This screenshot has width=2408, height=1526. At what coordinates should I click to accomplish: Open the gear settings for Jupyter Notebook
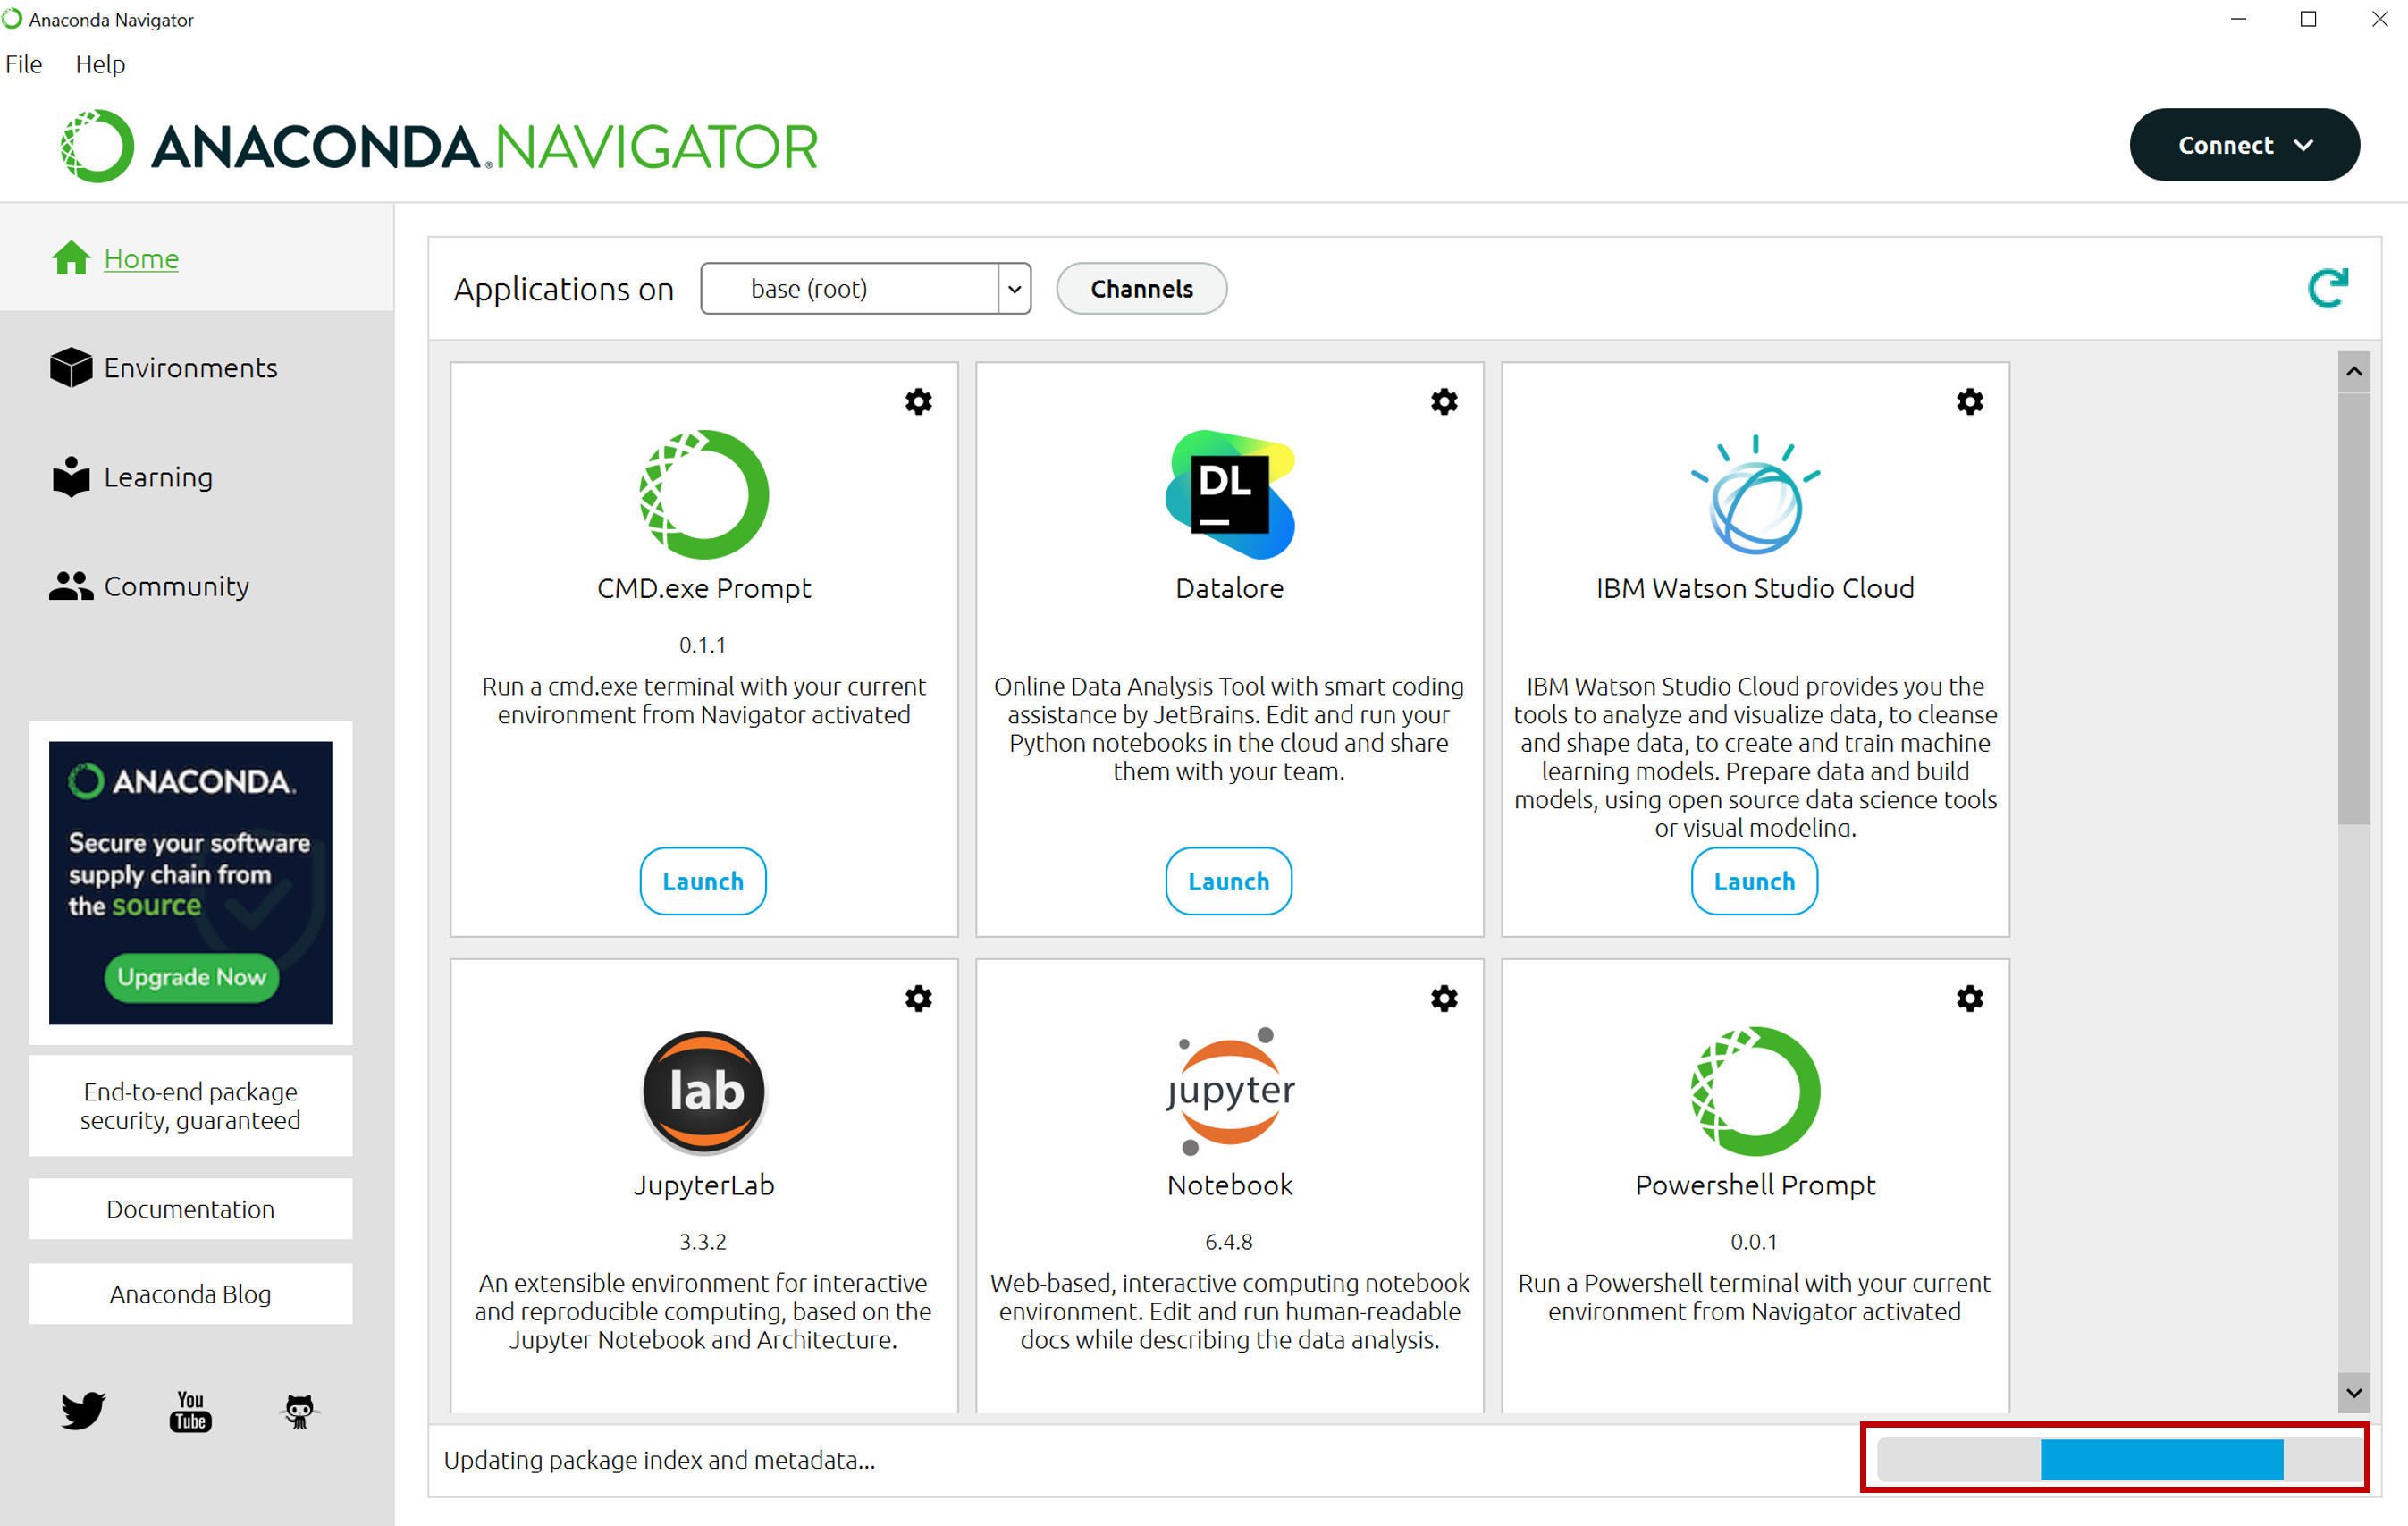click(1443, 998)
